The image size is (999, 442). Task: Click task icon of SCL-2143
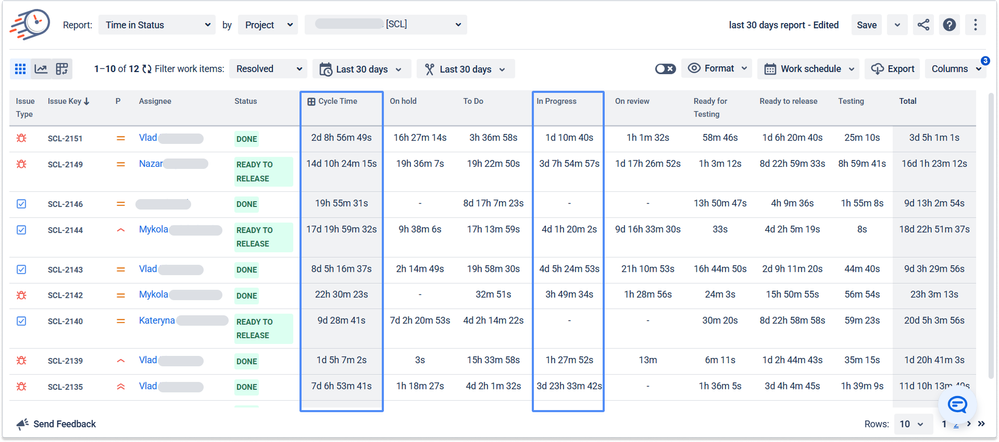point(21,269)
